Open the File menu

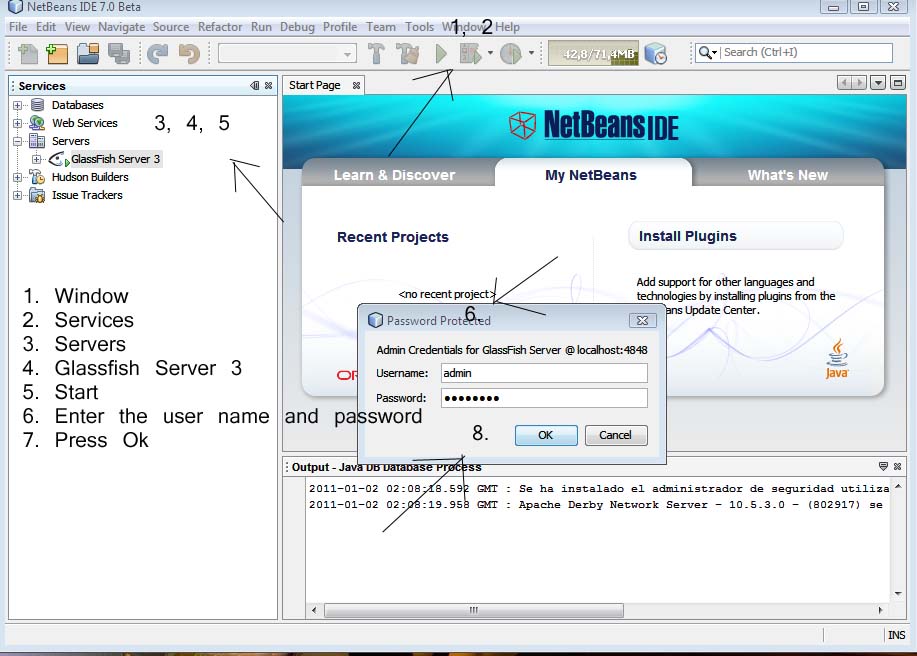click(x=18, y=27)
